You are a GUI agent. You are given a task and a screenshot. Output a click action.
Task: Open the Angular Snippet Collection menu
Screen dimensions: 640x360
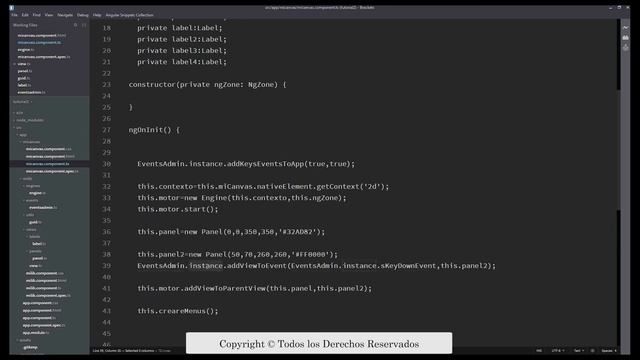[129, 15]
